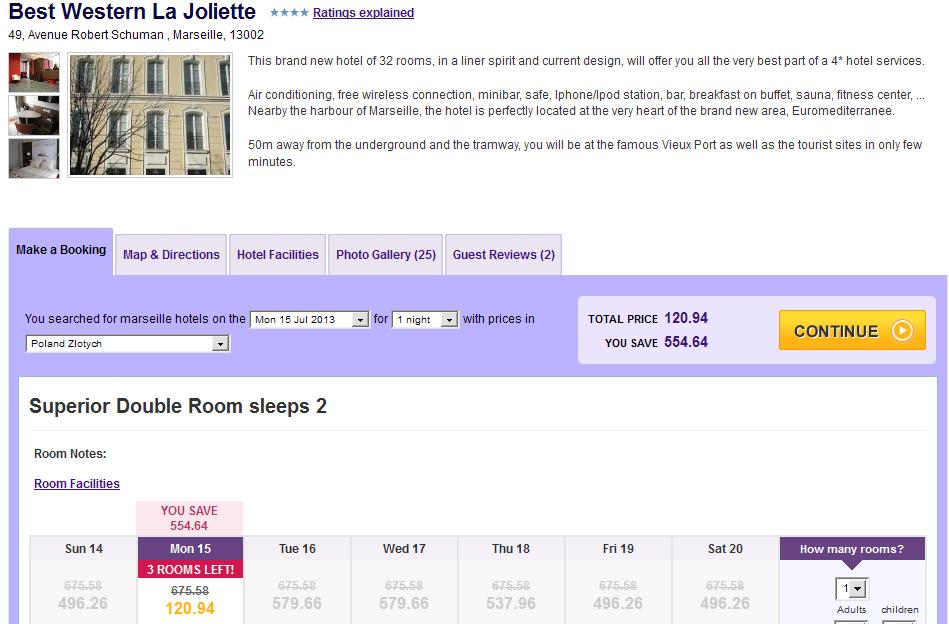
Task: Click the Room Notes: label
Action: [x=70, y=454]
